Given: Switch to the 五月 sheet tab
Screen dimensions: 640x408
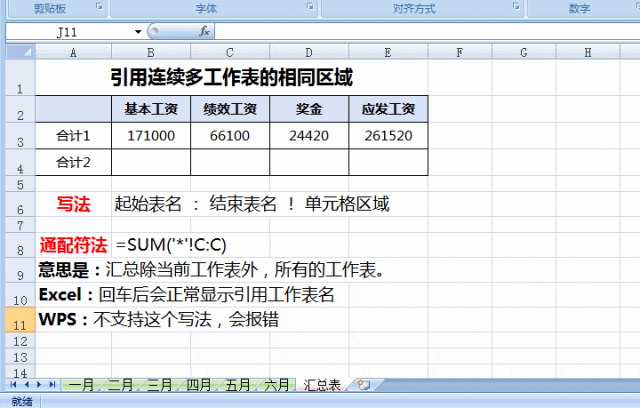Looking at the screenshot, I should [238, 385].
